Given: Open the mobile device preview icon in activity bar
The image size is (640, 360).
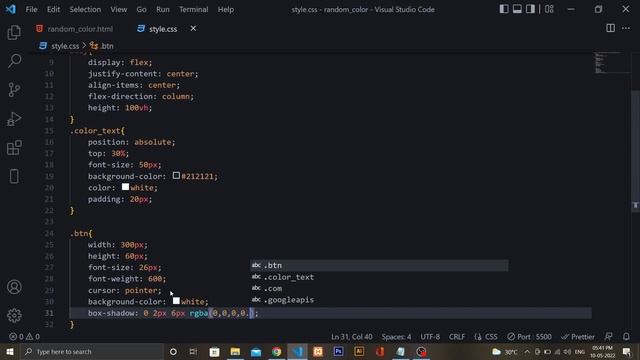Looking at the screenshot, I should coord(14,176).
